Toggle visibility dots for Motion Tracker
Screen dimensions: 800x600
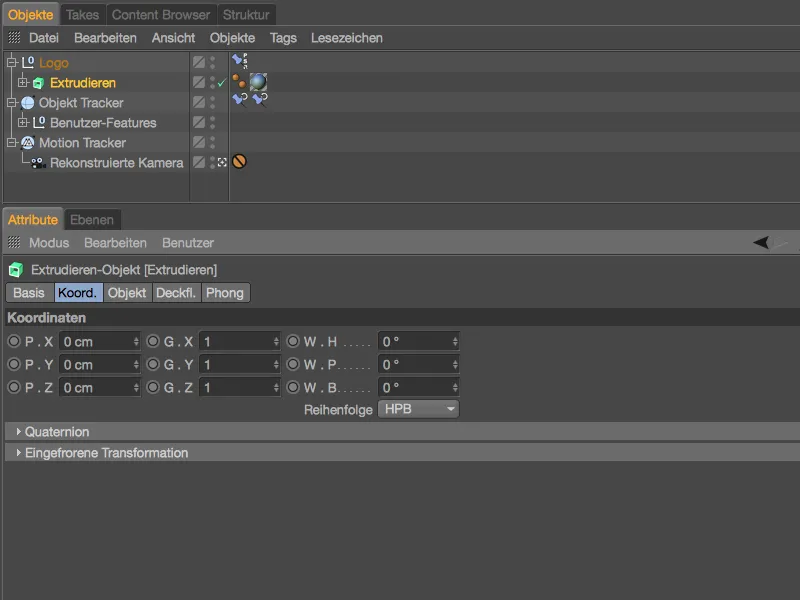212,142
